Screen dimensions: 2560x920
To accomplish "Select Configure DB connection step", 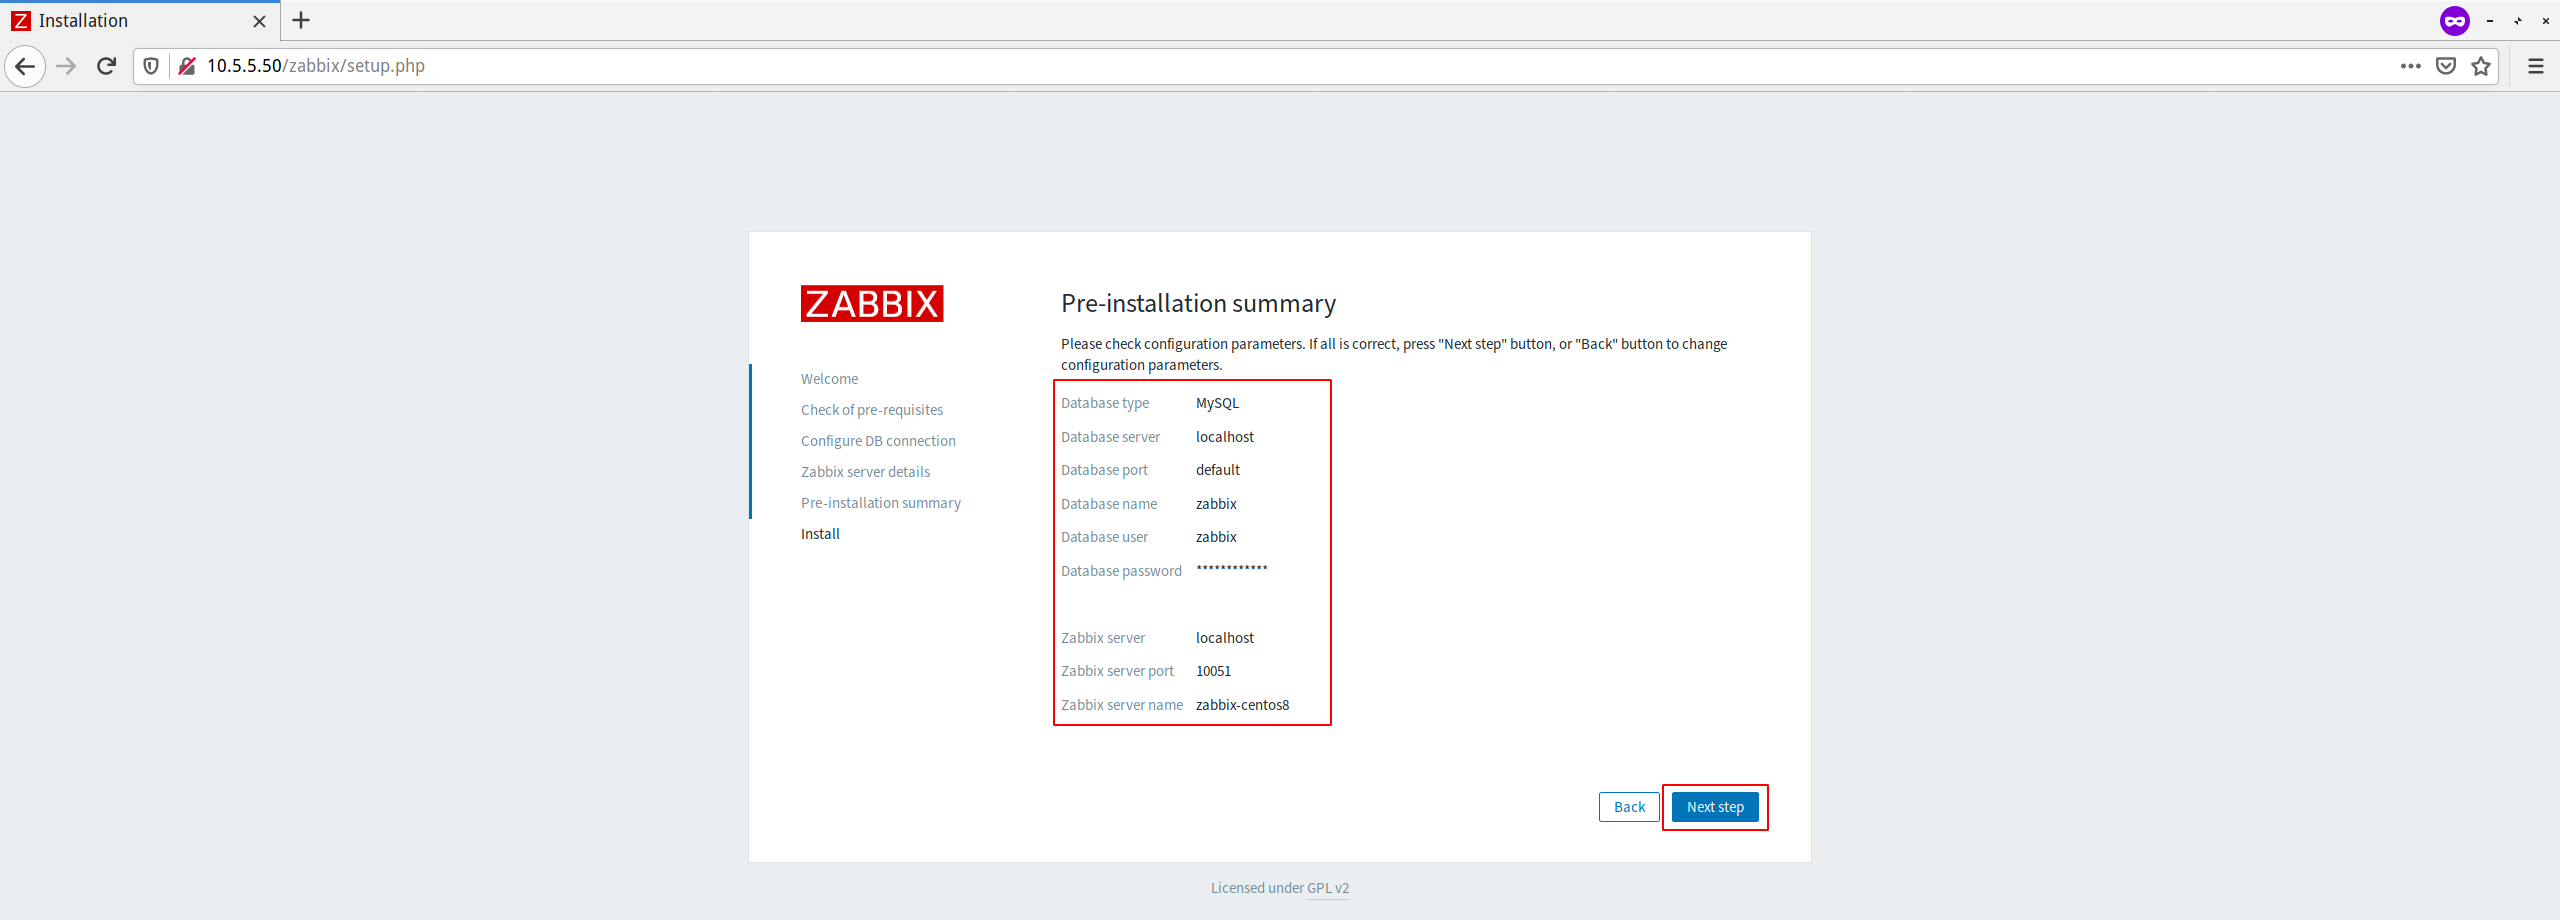I will pos(878,441).
